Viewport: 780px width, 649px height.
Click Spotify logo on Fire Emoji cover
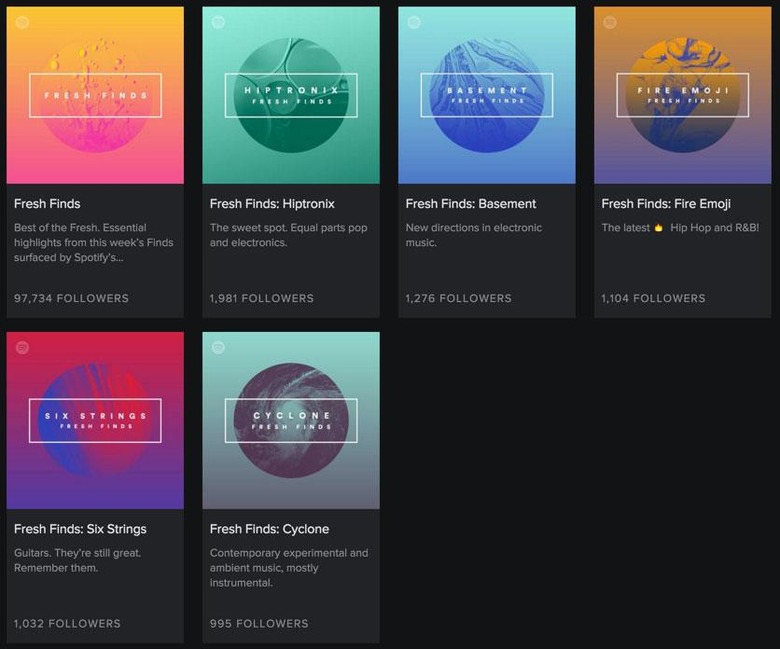610,22
